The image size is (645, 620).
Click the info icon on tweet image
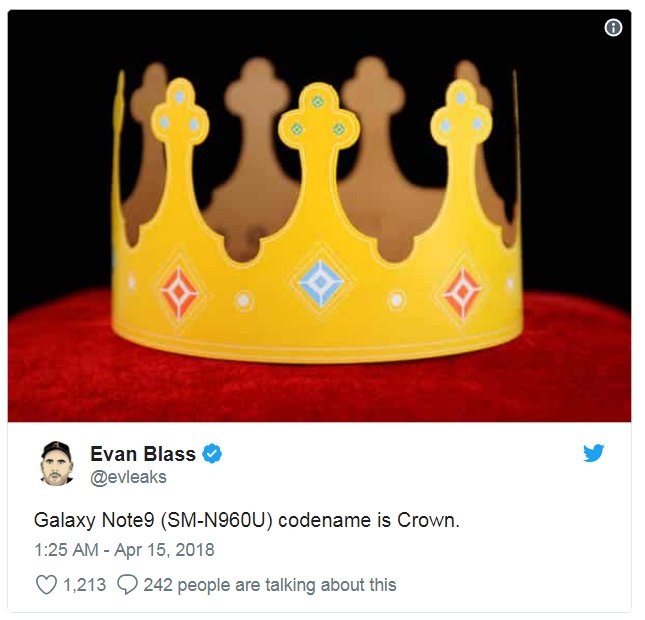click(x=614, y=28)
